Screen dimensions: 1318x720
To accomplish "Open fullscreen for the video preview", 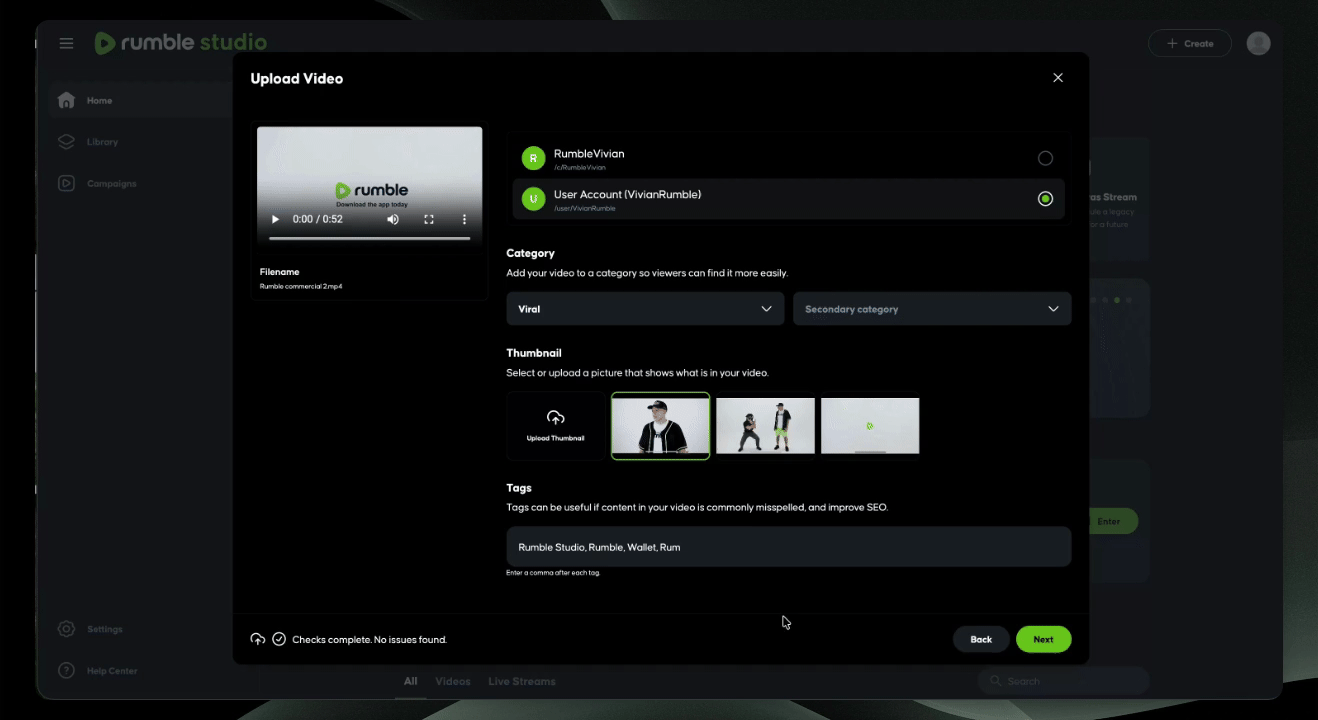I will (x=429, y=219).
